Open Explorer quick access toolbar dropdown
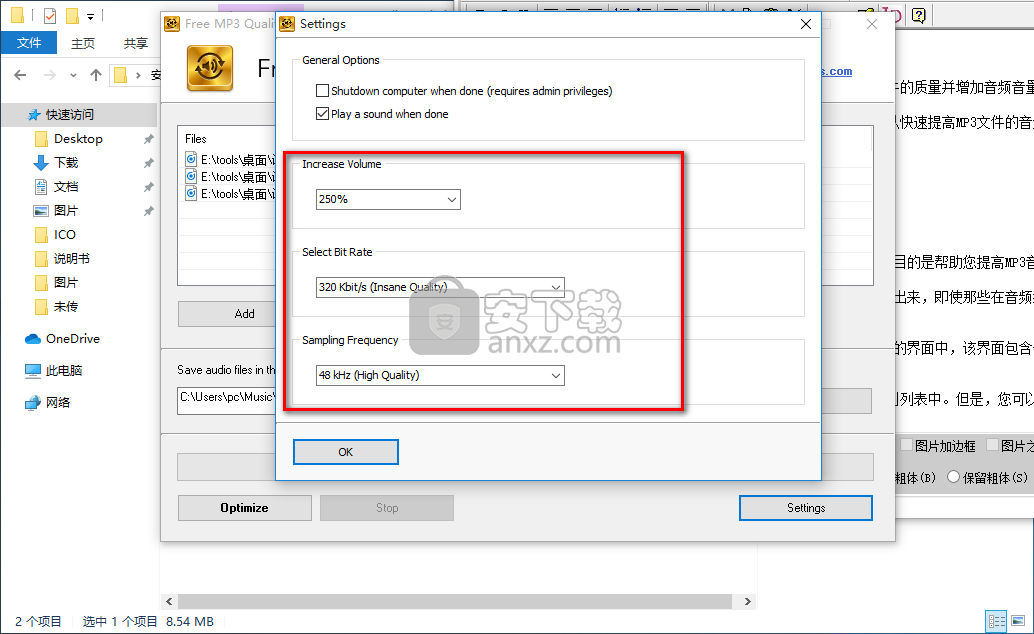The image size is (1034, 634). [x=90, y=16]
